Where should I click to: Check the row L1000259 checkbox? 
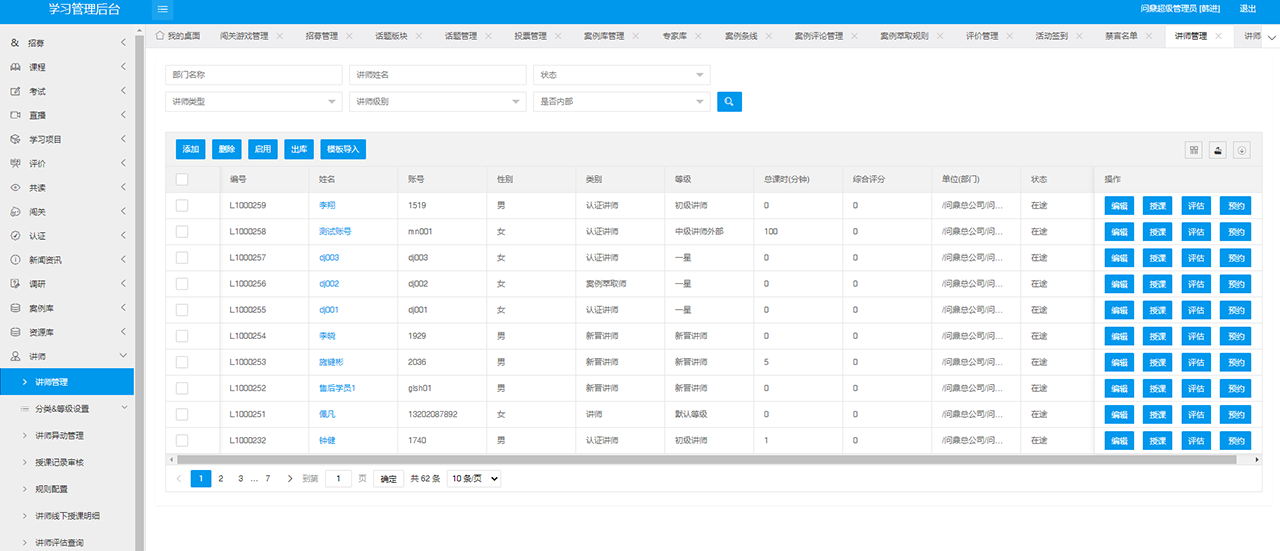[x=182, y=205]
